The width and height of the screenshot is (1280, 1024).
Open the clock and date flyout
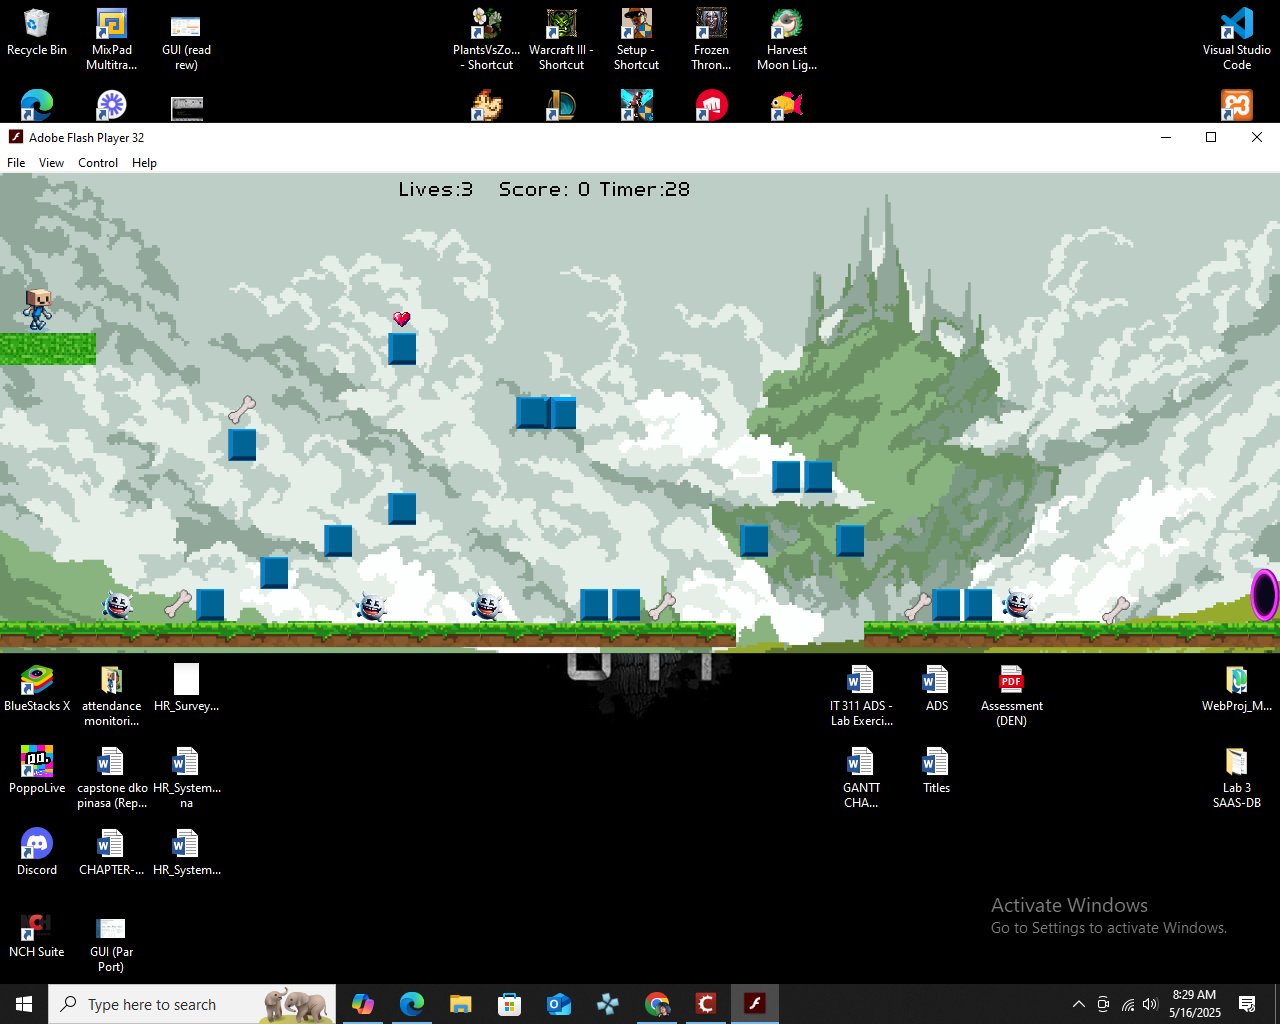[x=1194, y=1004]
